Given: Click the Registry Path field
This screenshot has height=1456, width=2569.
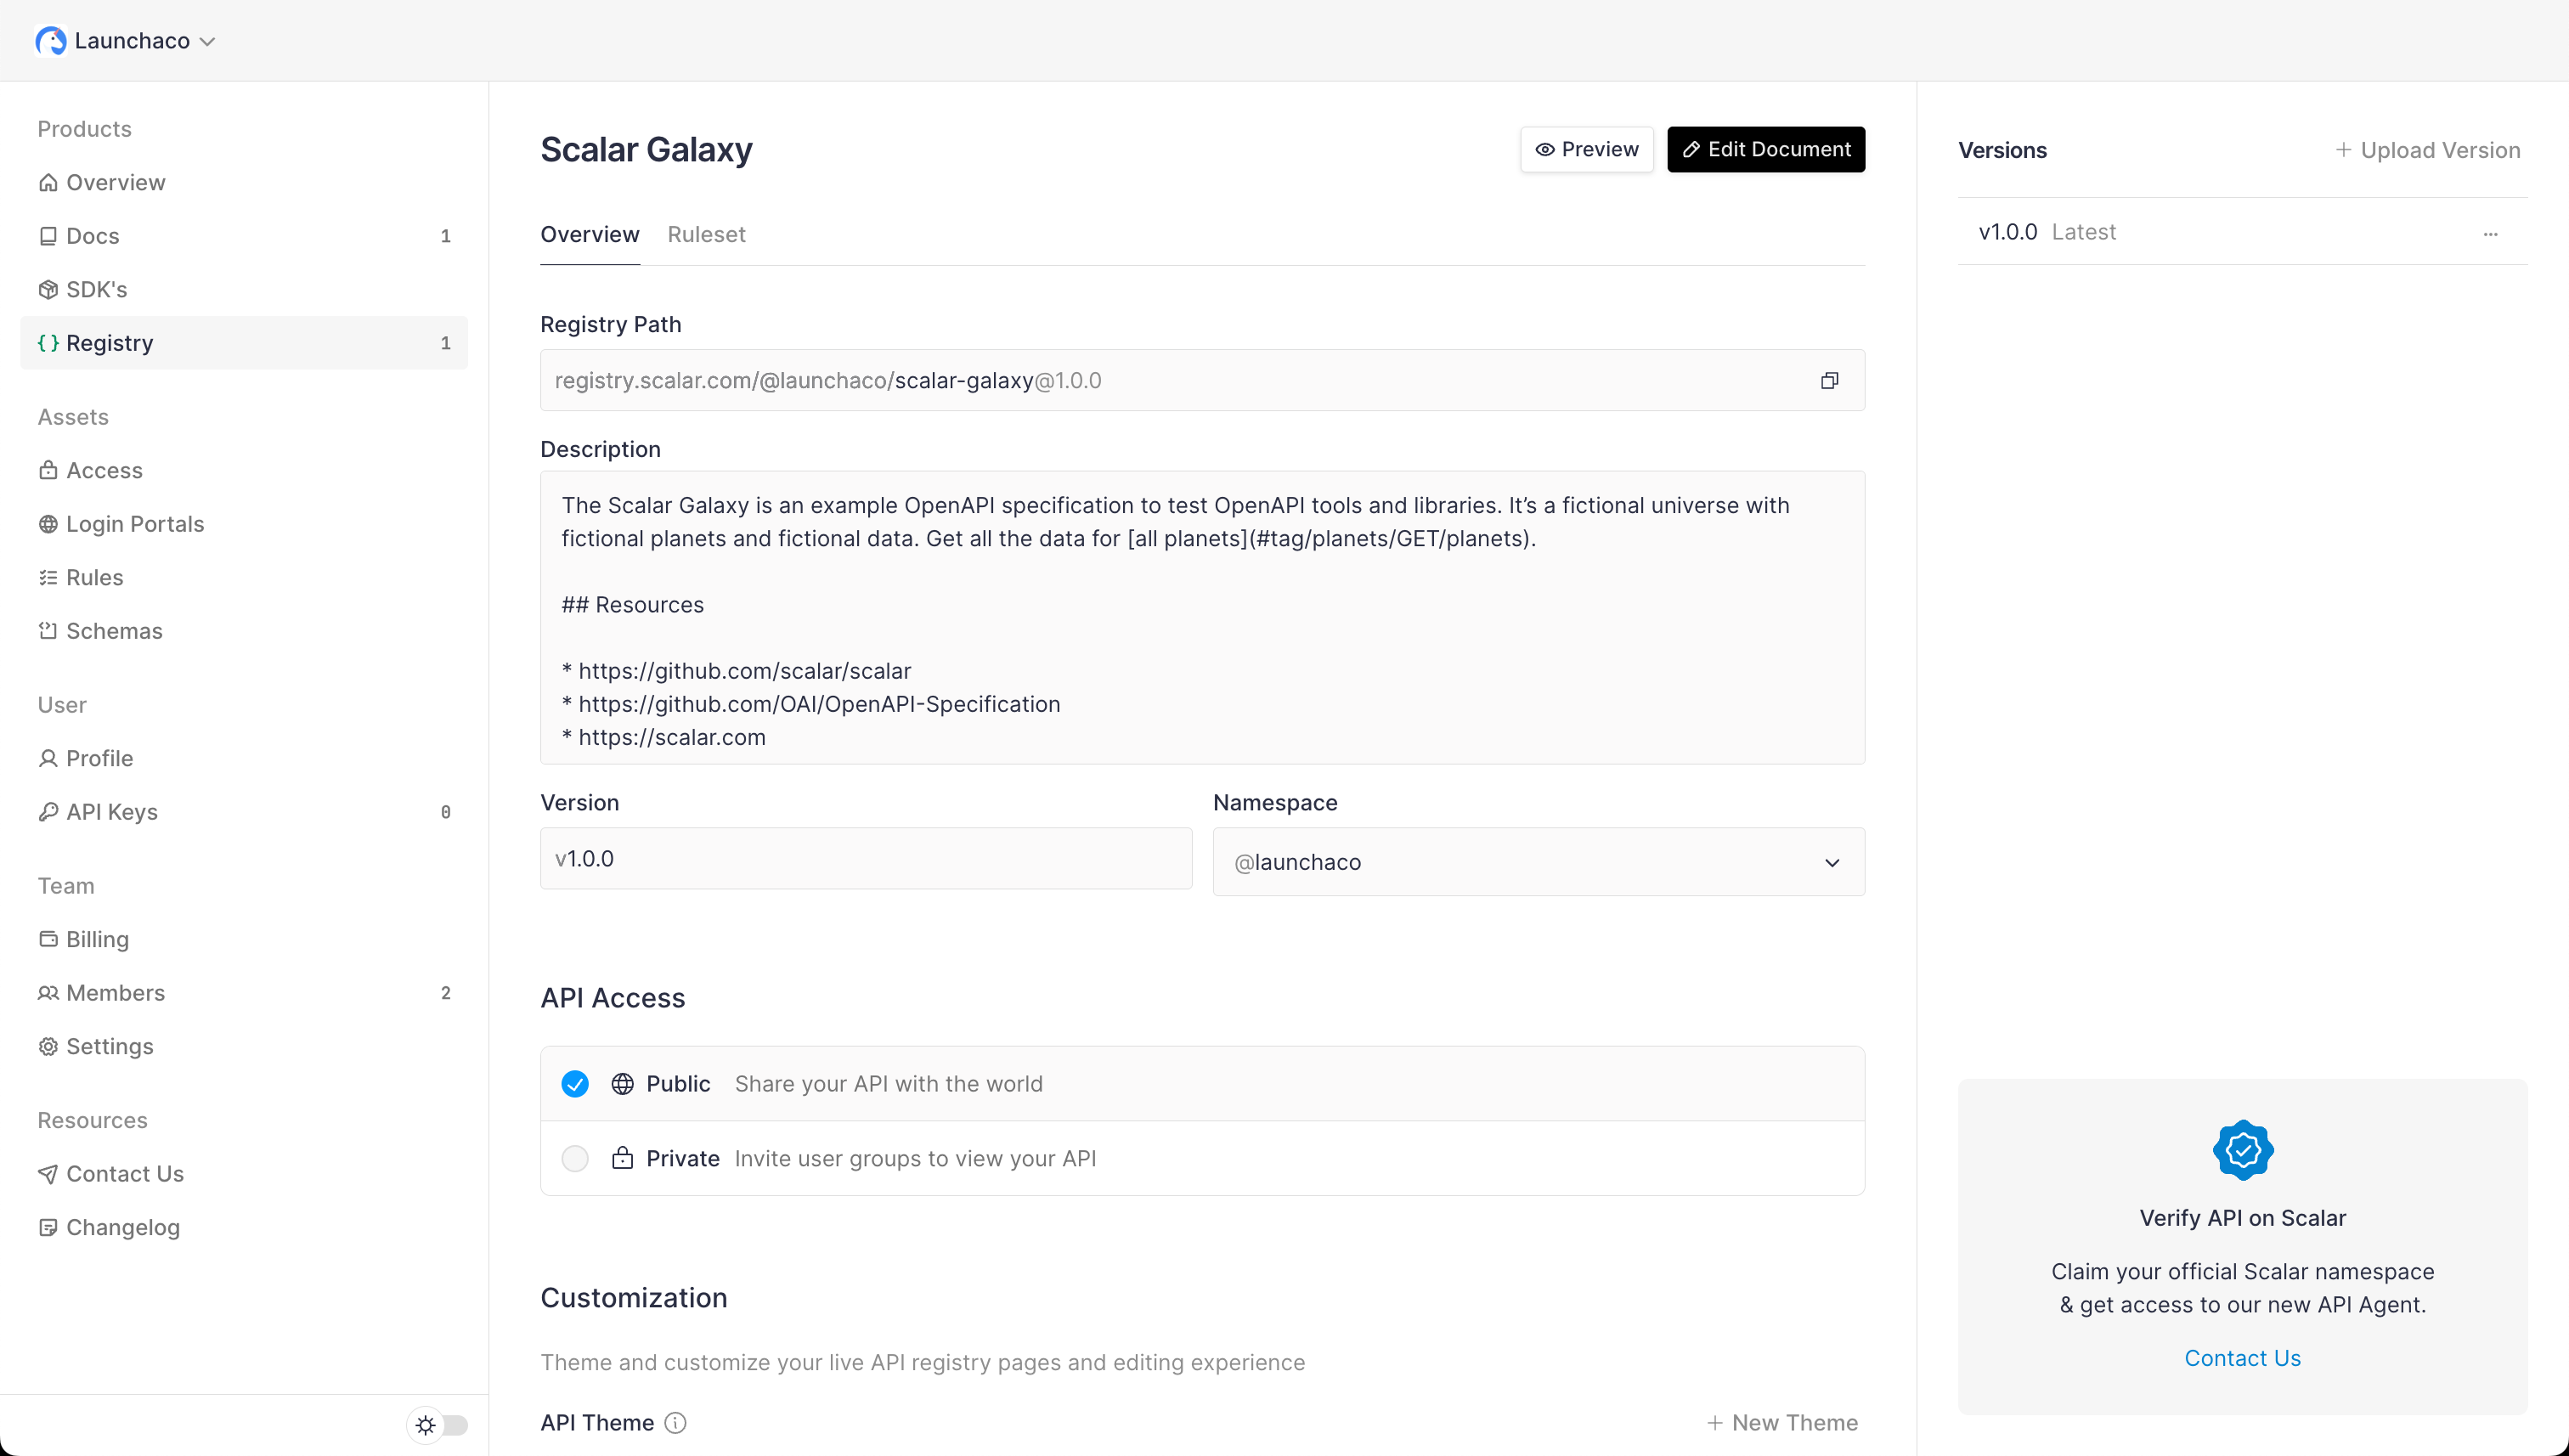Looking at the screenshot, I should coord(1202,380).
